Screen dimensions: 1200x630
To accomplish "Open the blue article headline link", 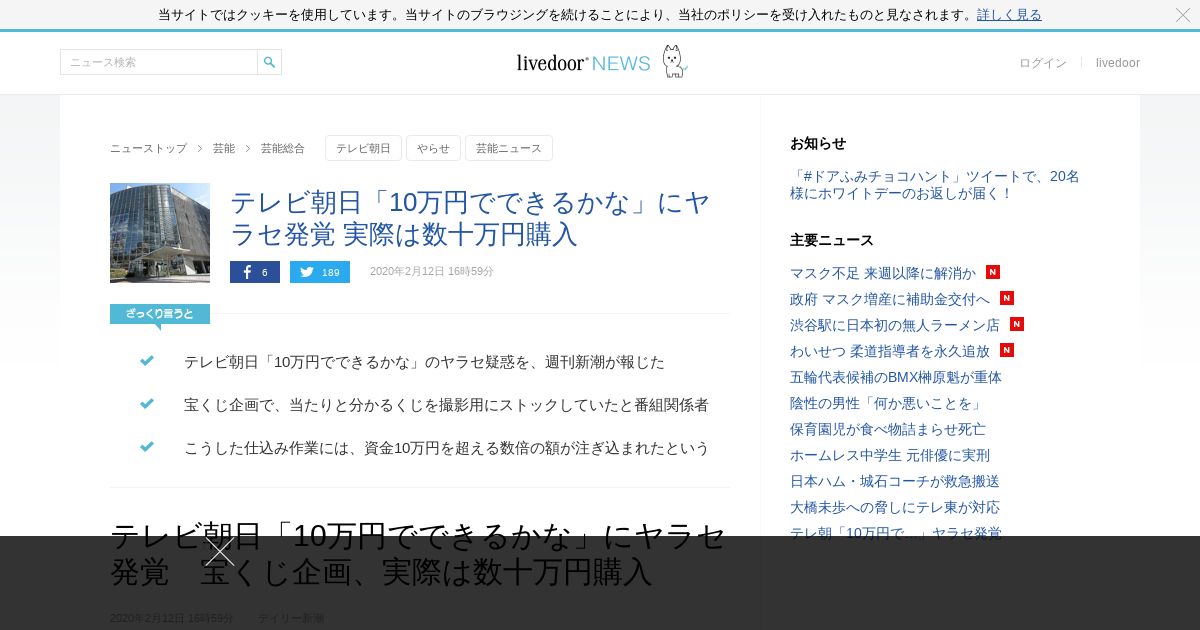I will click(470, 218).
